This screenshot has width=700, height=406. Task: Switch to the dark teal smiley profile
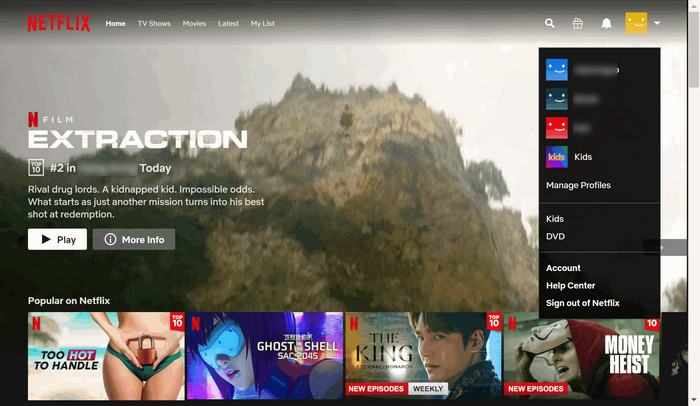(x=557, y=99)
